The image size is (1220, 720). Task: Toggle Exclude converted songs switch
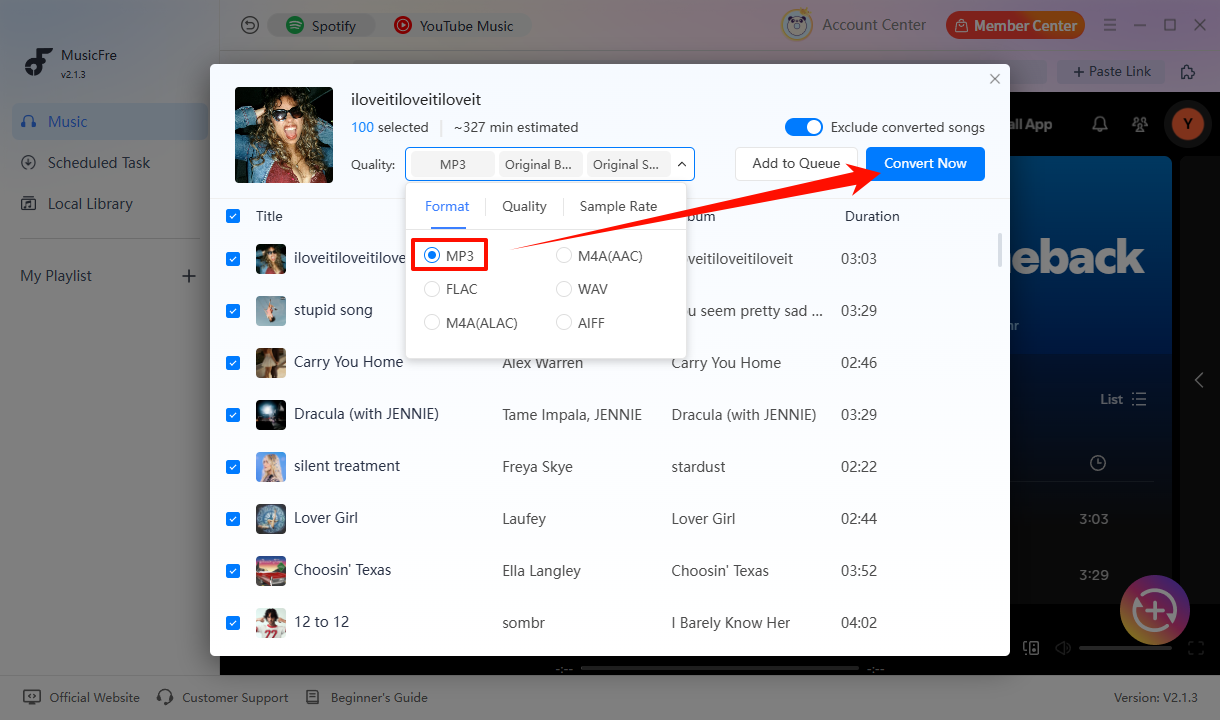pos(804,127)
